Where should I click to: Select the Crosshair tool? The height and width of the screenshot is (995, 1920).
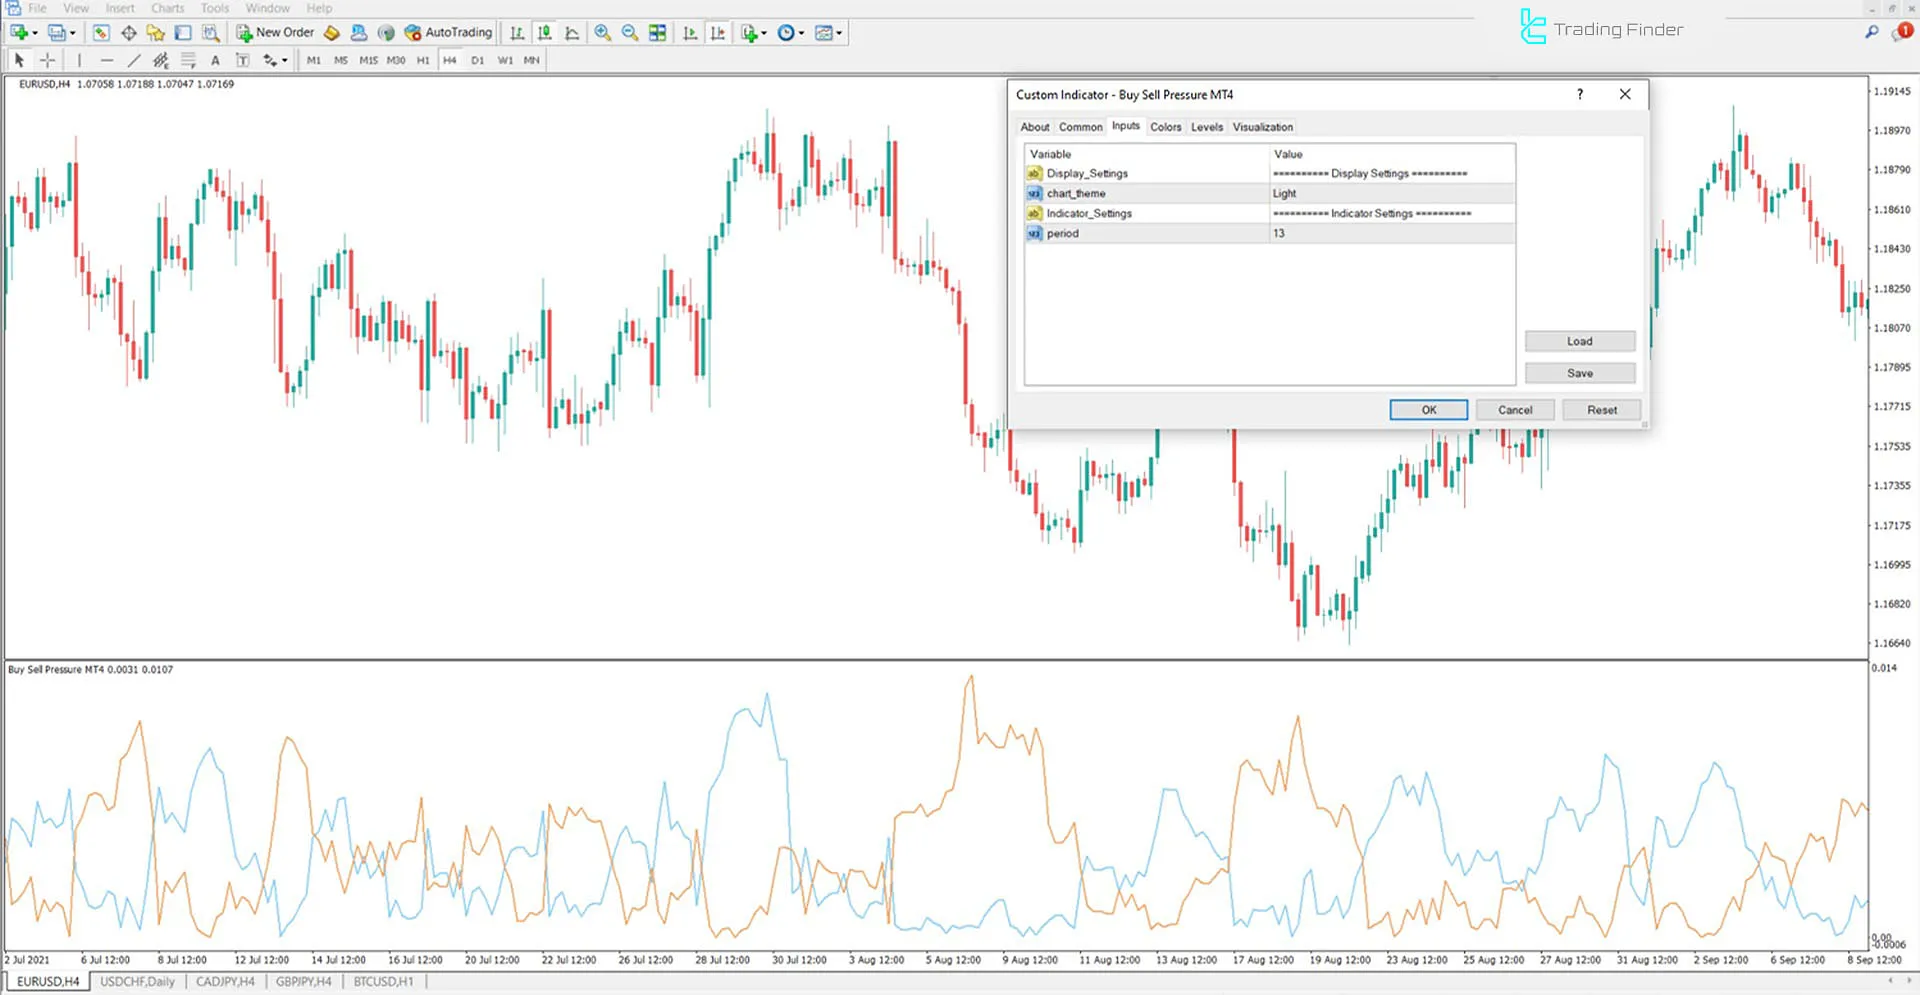pyautogui.click(x=47, y=60)
